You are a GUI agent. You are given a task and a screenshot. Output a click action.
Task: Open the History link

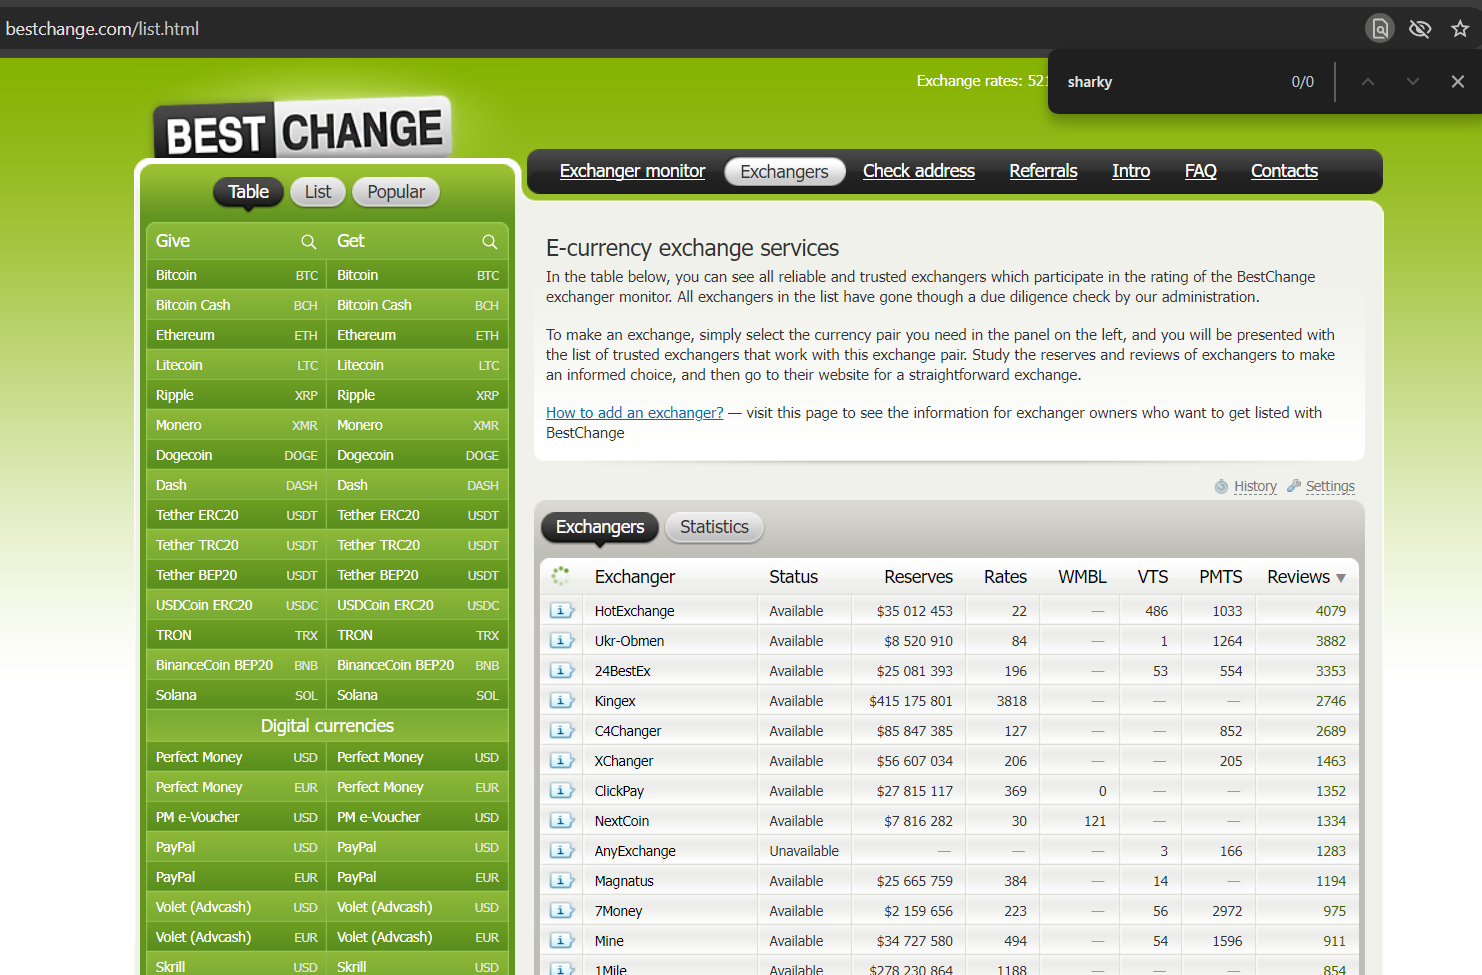pos(1255,486)
